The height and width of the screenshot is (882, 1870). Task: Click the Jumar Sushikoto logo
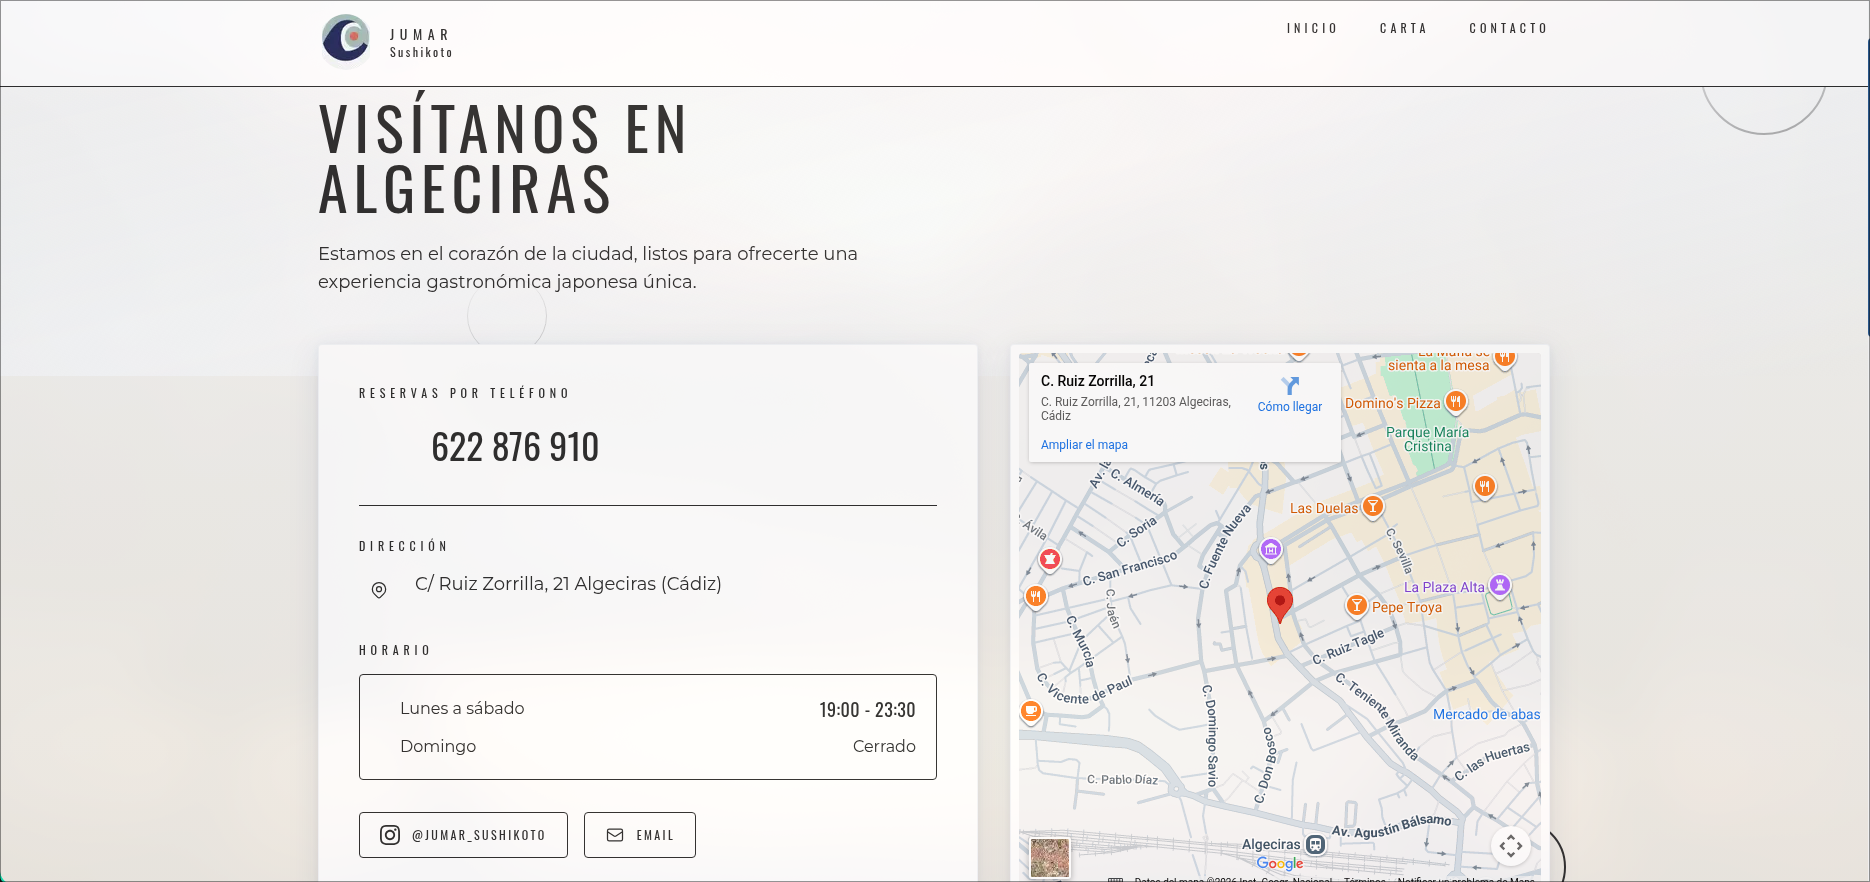(346, 41)
